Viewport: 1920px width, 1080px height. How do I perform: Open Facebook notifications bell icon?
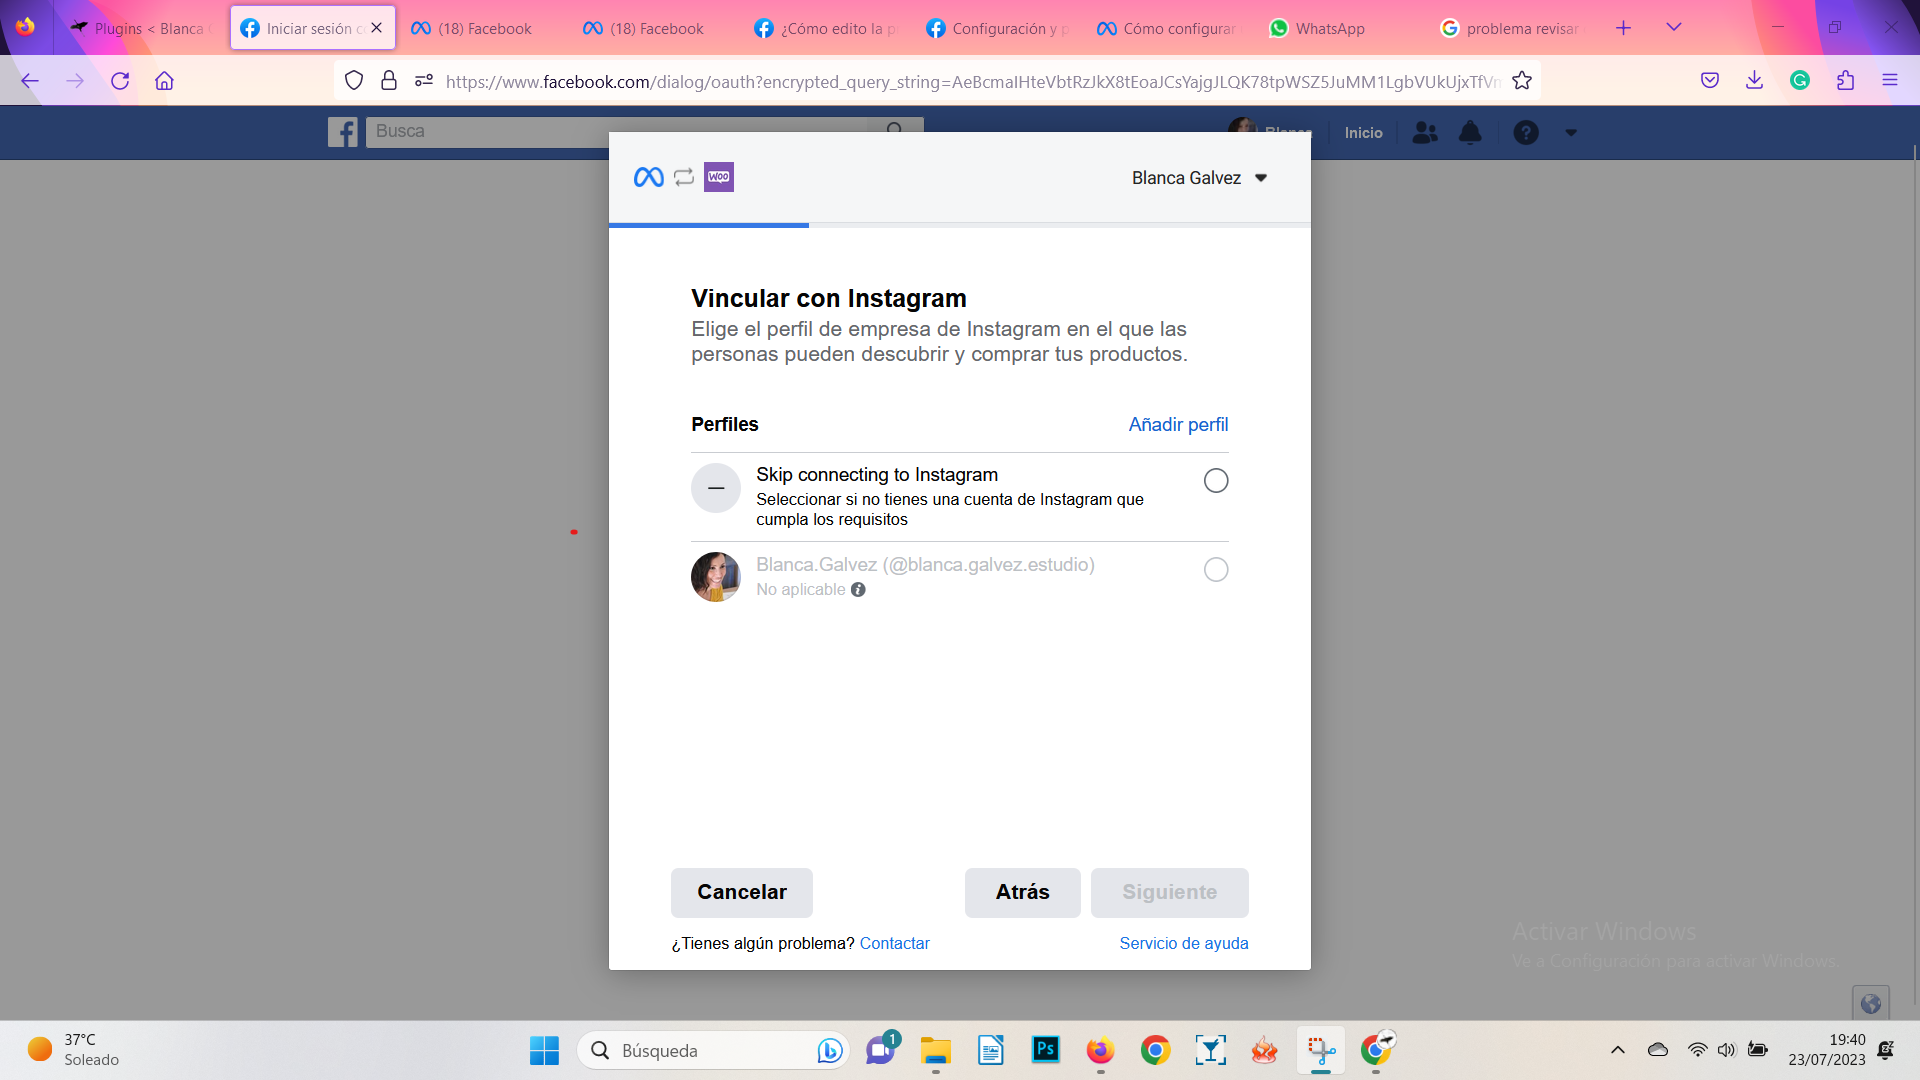tap(1470, 132)
